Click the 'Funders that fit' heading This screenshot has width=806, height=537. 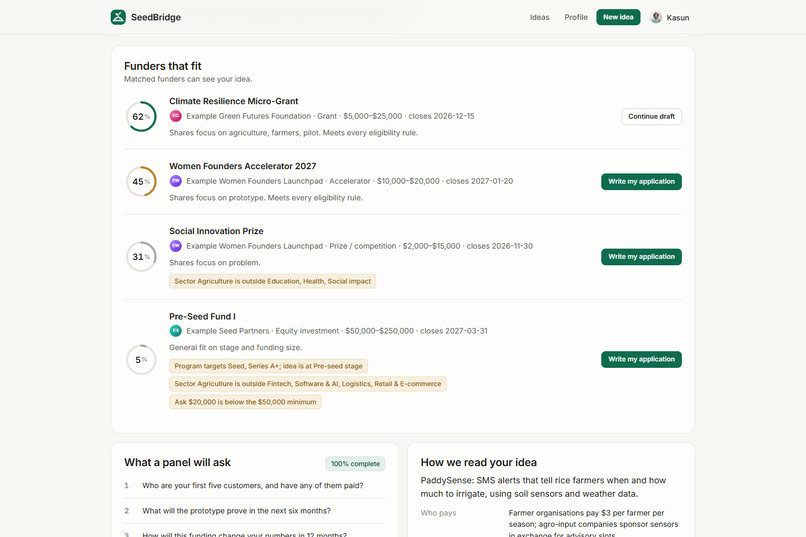click(162, 66)
